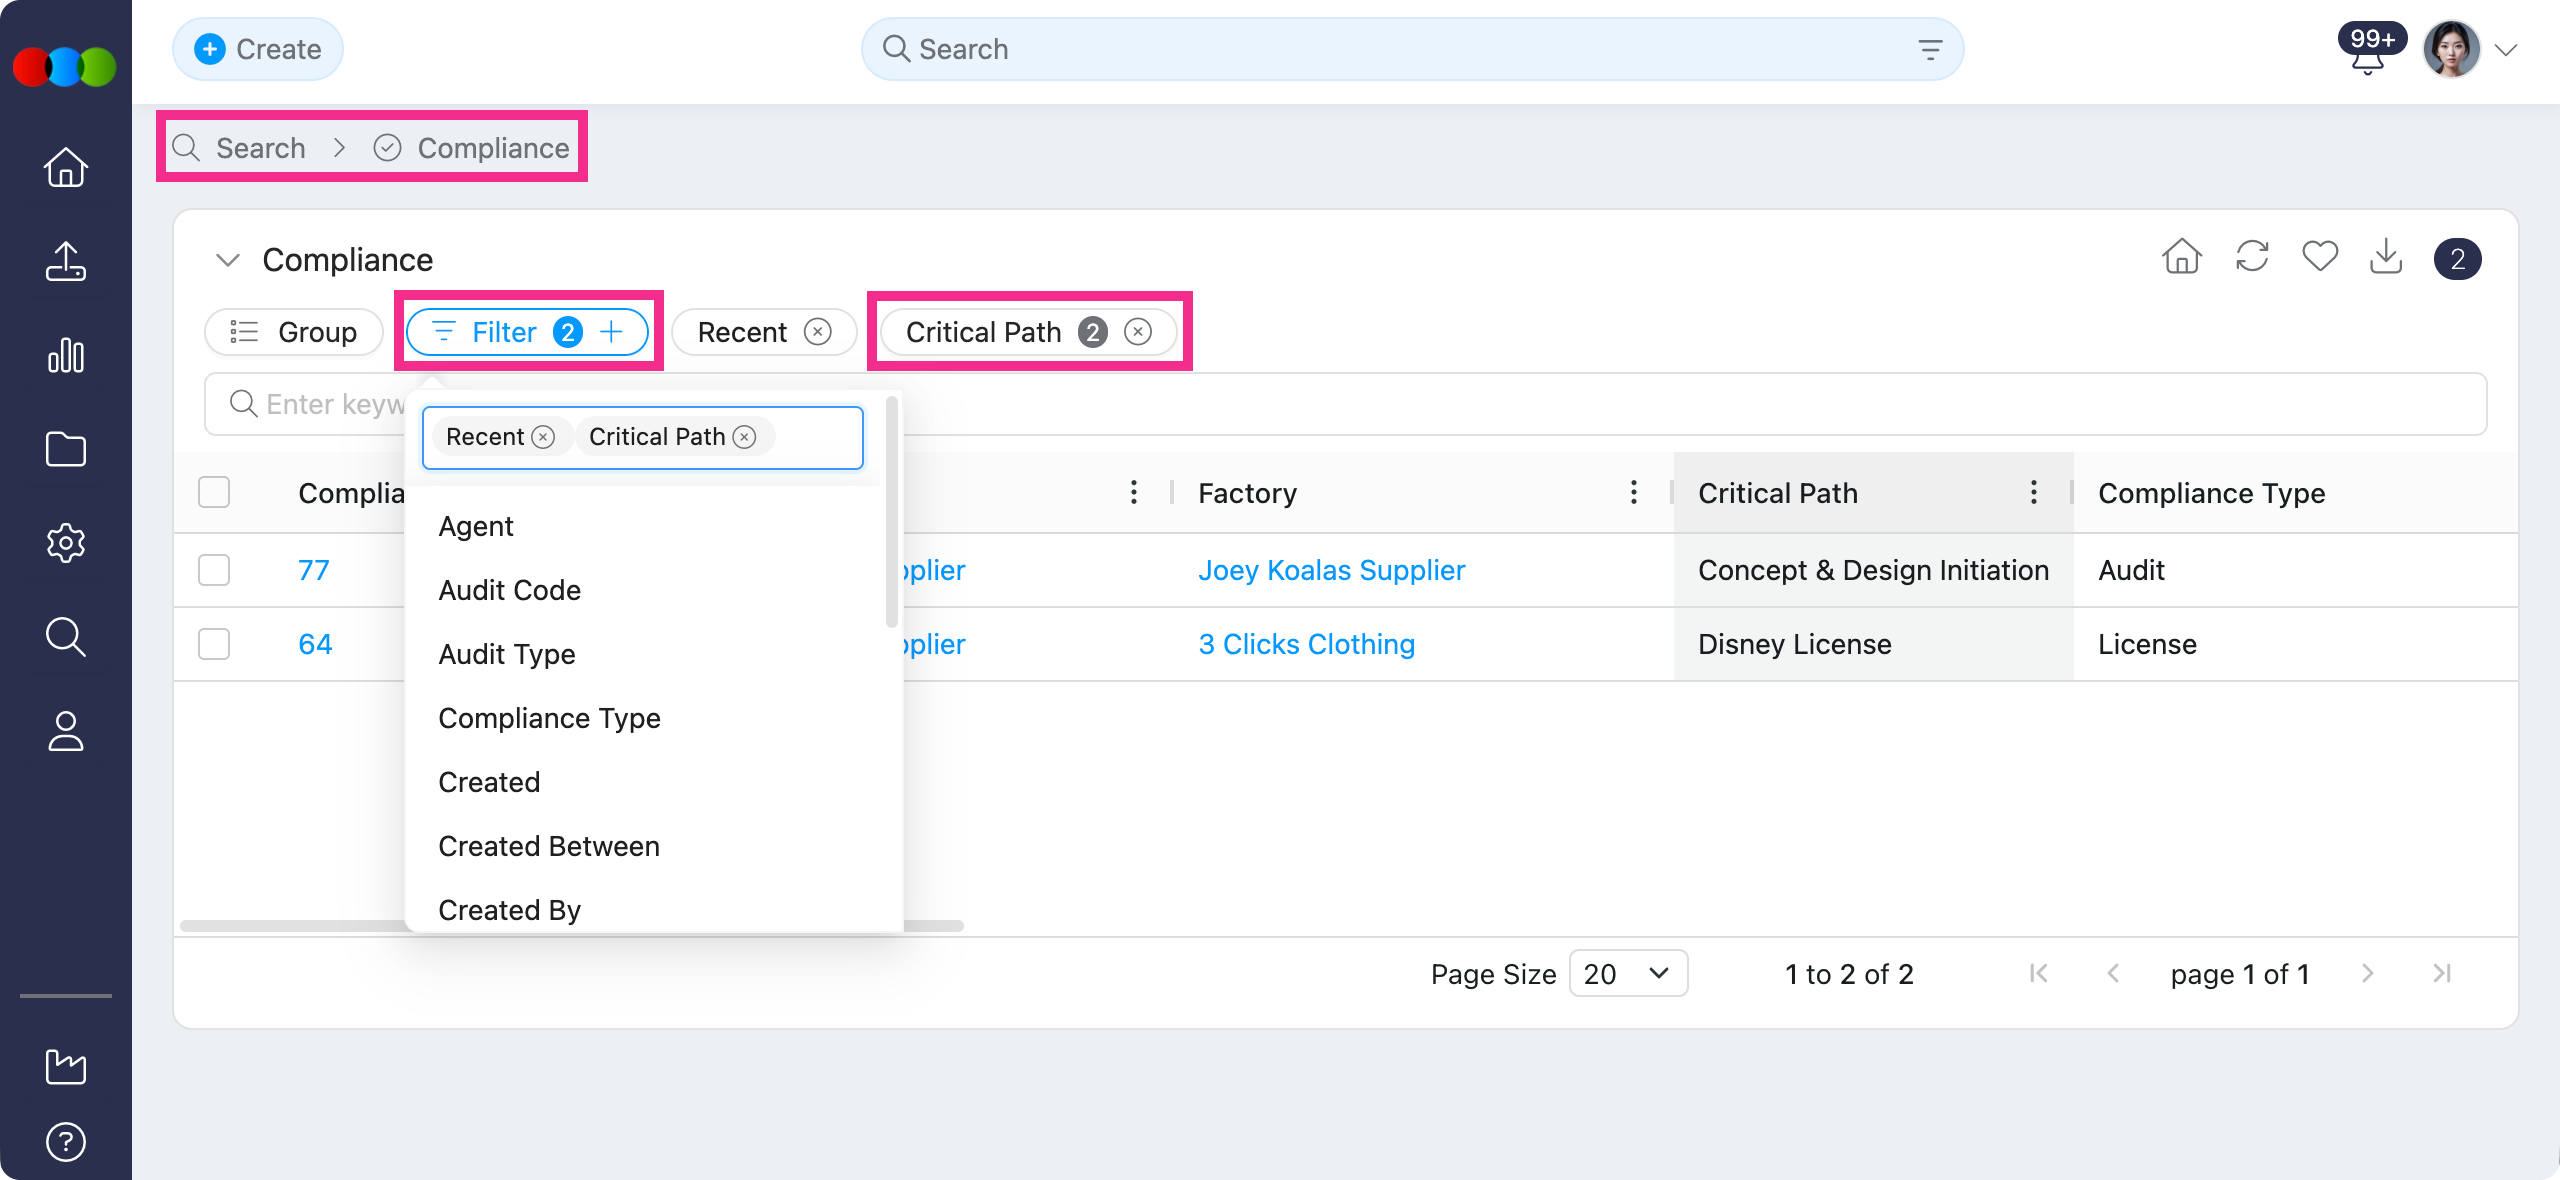Open advanced search filter in top search bar
The height and width of the screenshot is (1180, 2560).
[1929, 48]
